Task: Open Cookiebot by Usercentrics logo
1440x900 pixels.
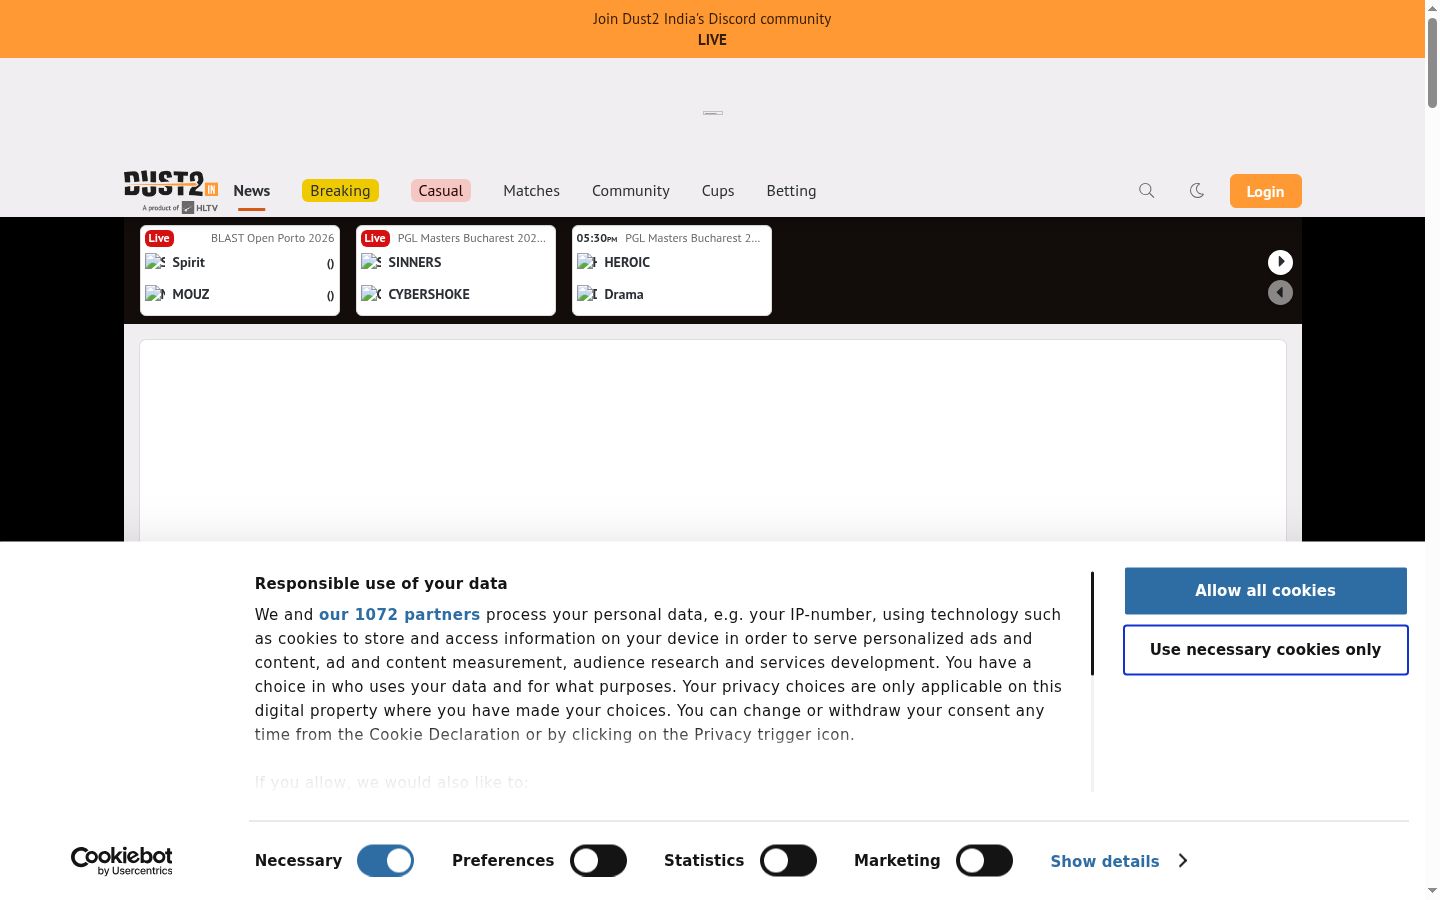Action: tap(122, 861)
